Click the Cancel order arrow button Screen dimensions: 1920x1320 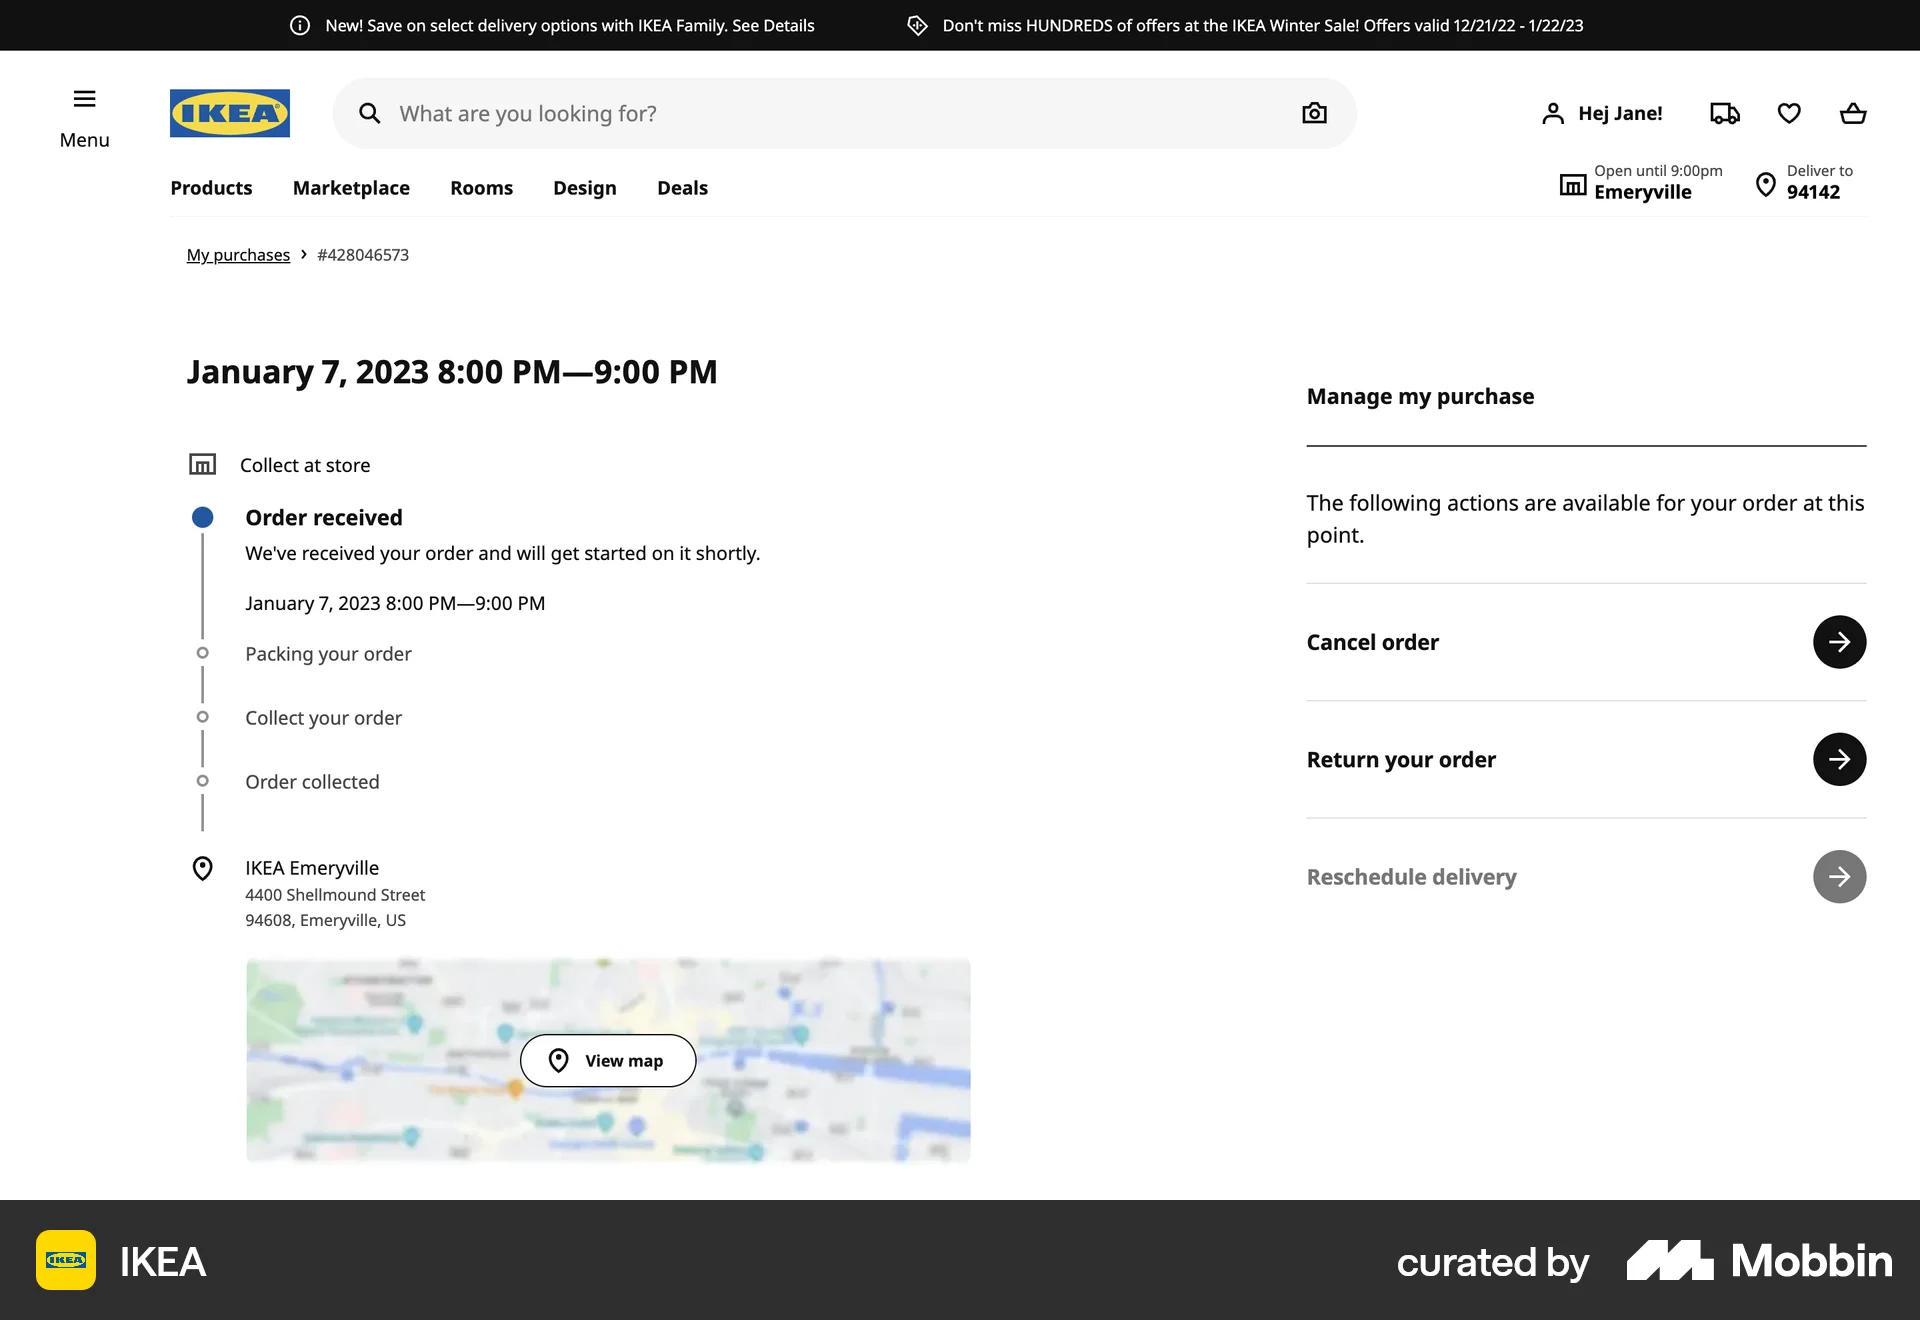point(1839,642)
